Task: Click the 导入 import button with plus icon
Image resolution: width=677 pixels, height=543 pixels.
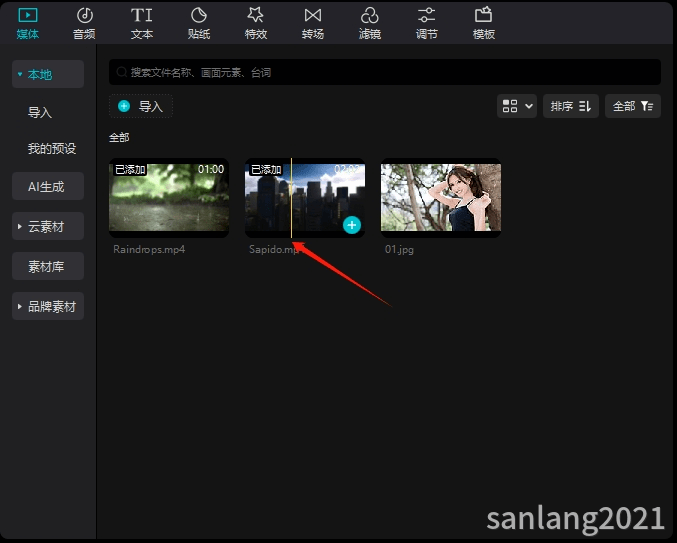Action: [141, 106]
